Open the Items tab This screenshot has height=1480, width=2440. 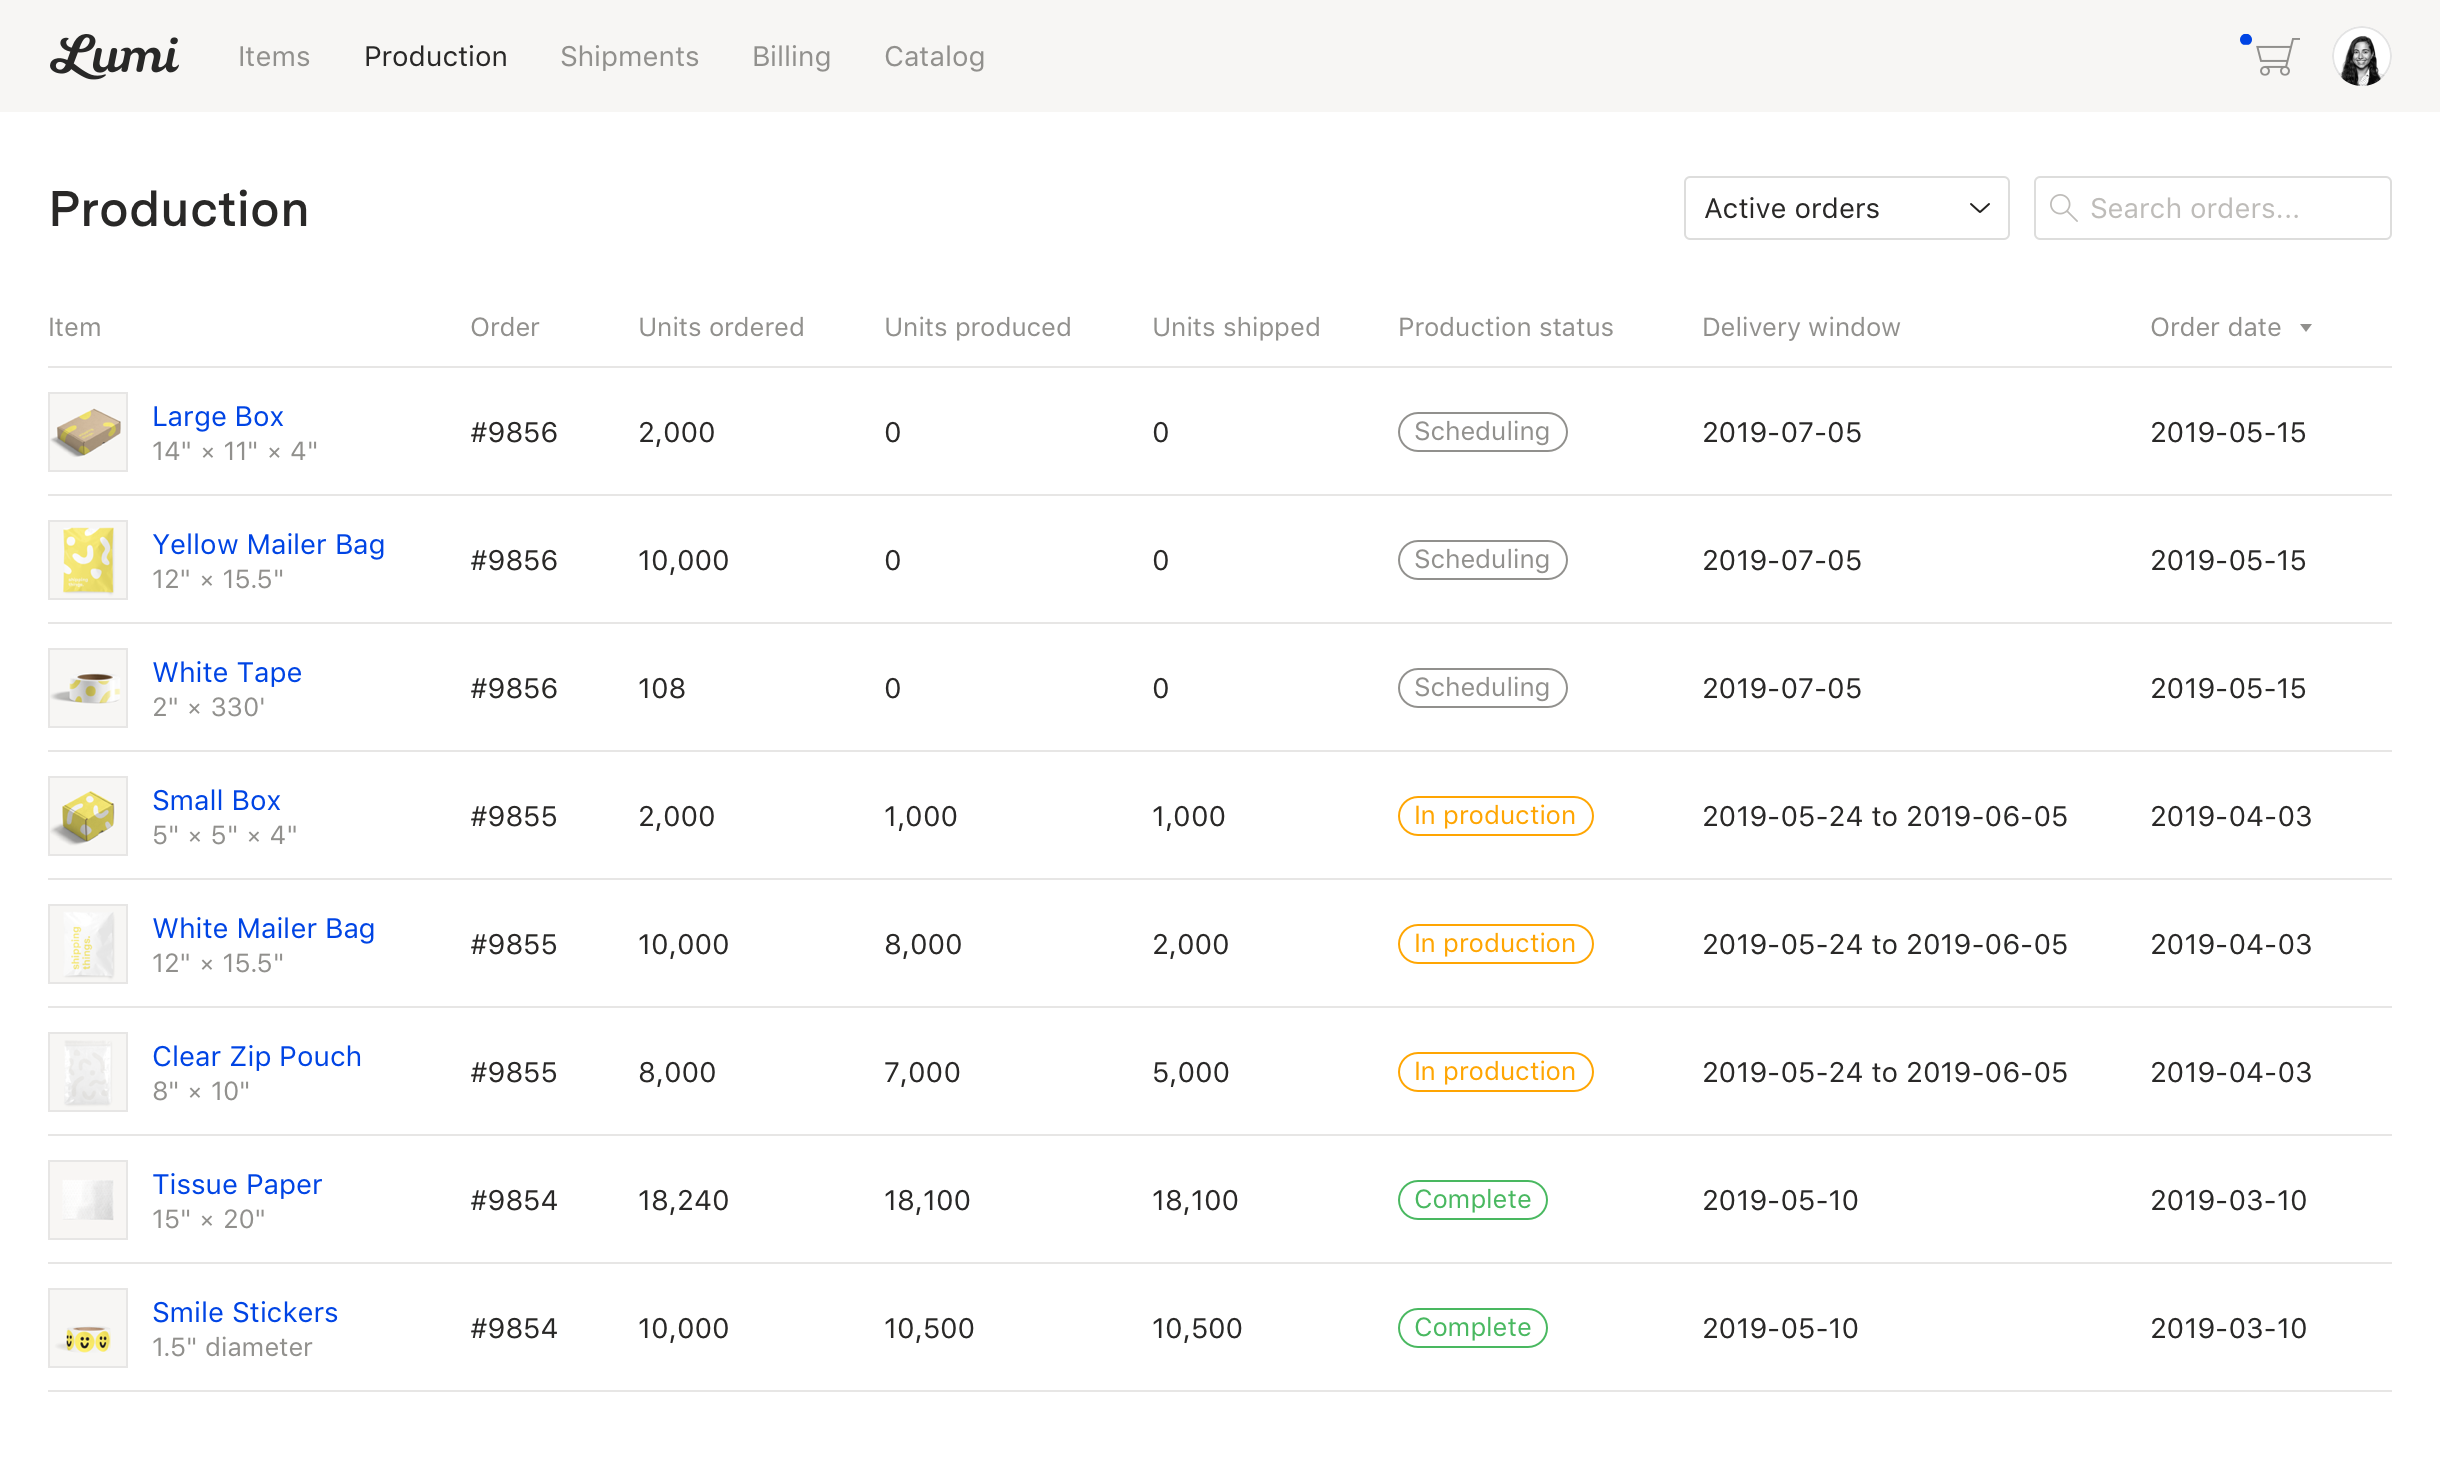coord(274,56)
